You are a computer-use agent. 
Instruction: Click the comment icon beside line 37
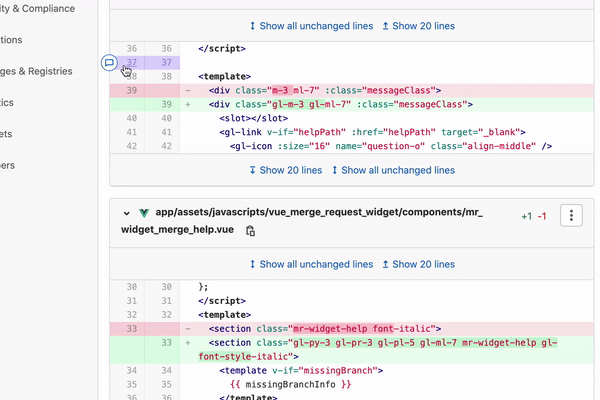pyautogui.click(x=109, y=63)
